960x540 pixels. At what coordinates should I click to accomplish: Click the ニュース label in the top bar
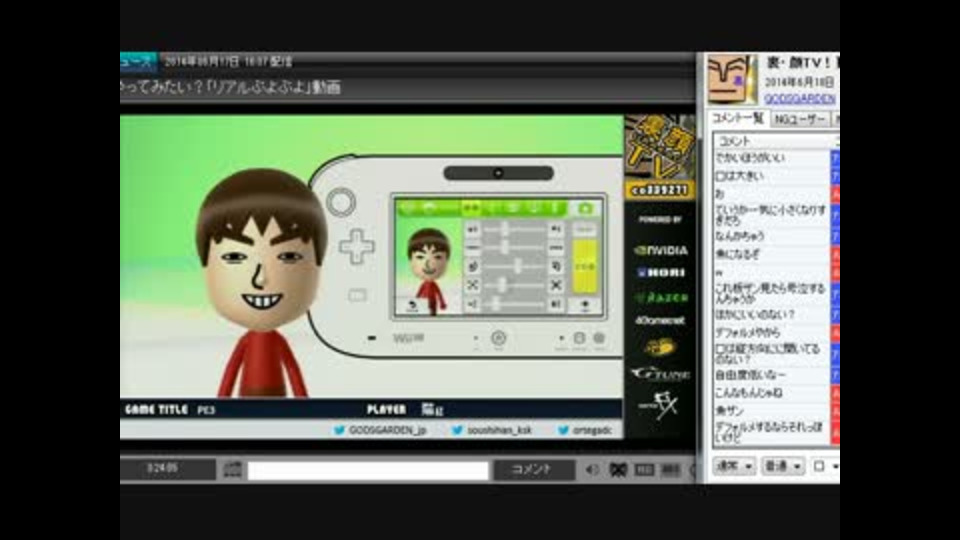tap(138, 62)
